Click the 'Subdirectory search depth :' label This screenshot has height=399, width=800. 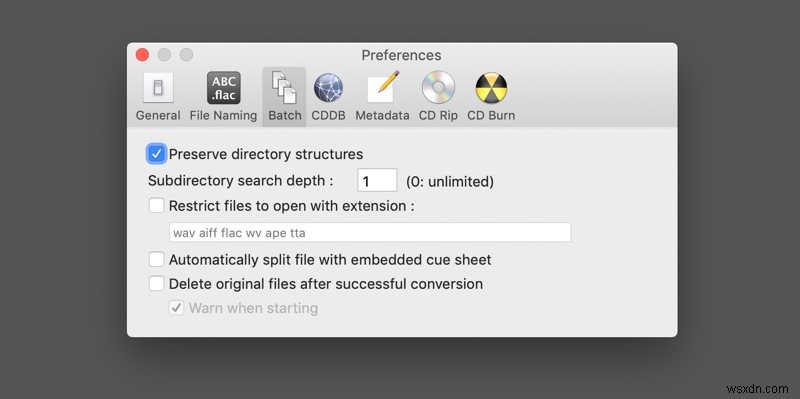(x=240, y=181)
